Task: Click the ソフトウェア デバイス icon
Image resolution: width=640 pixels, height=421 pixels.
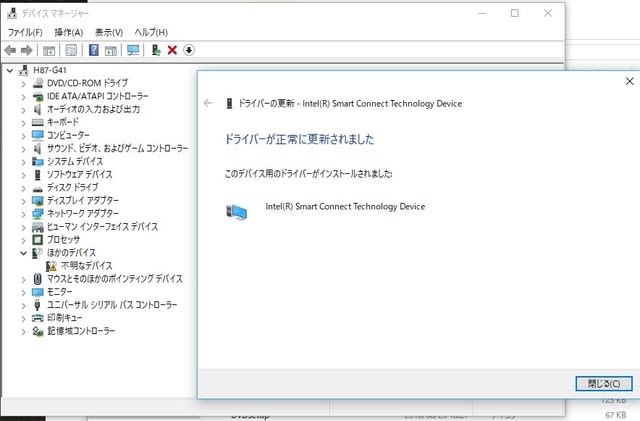Action: [38, 175]
